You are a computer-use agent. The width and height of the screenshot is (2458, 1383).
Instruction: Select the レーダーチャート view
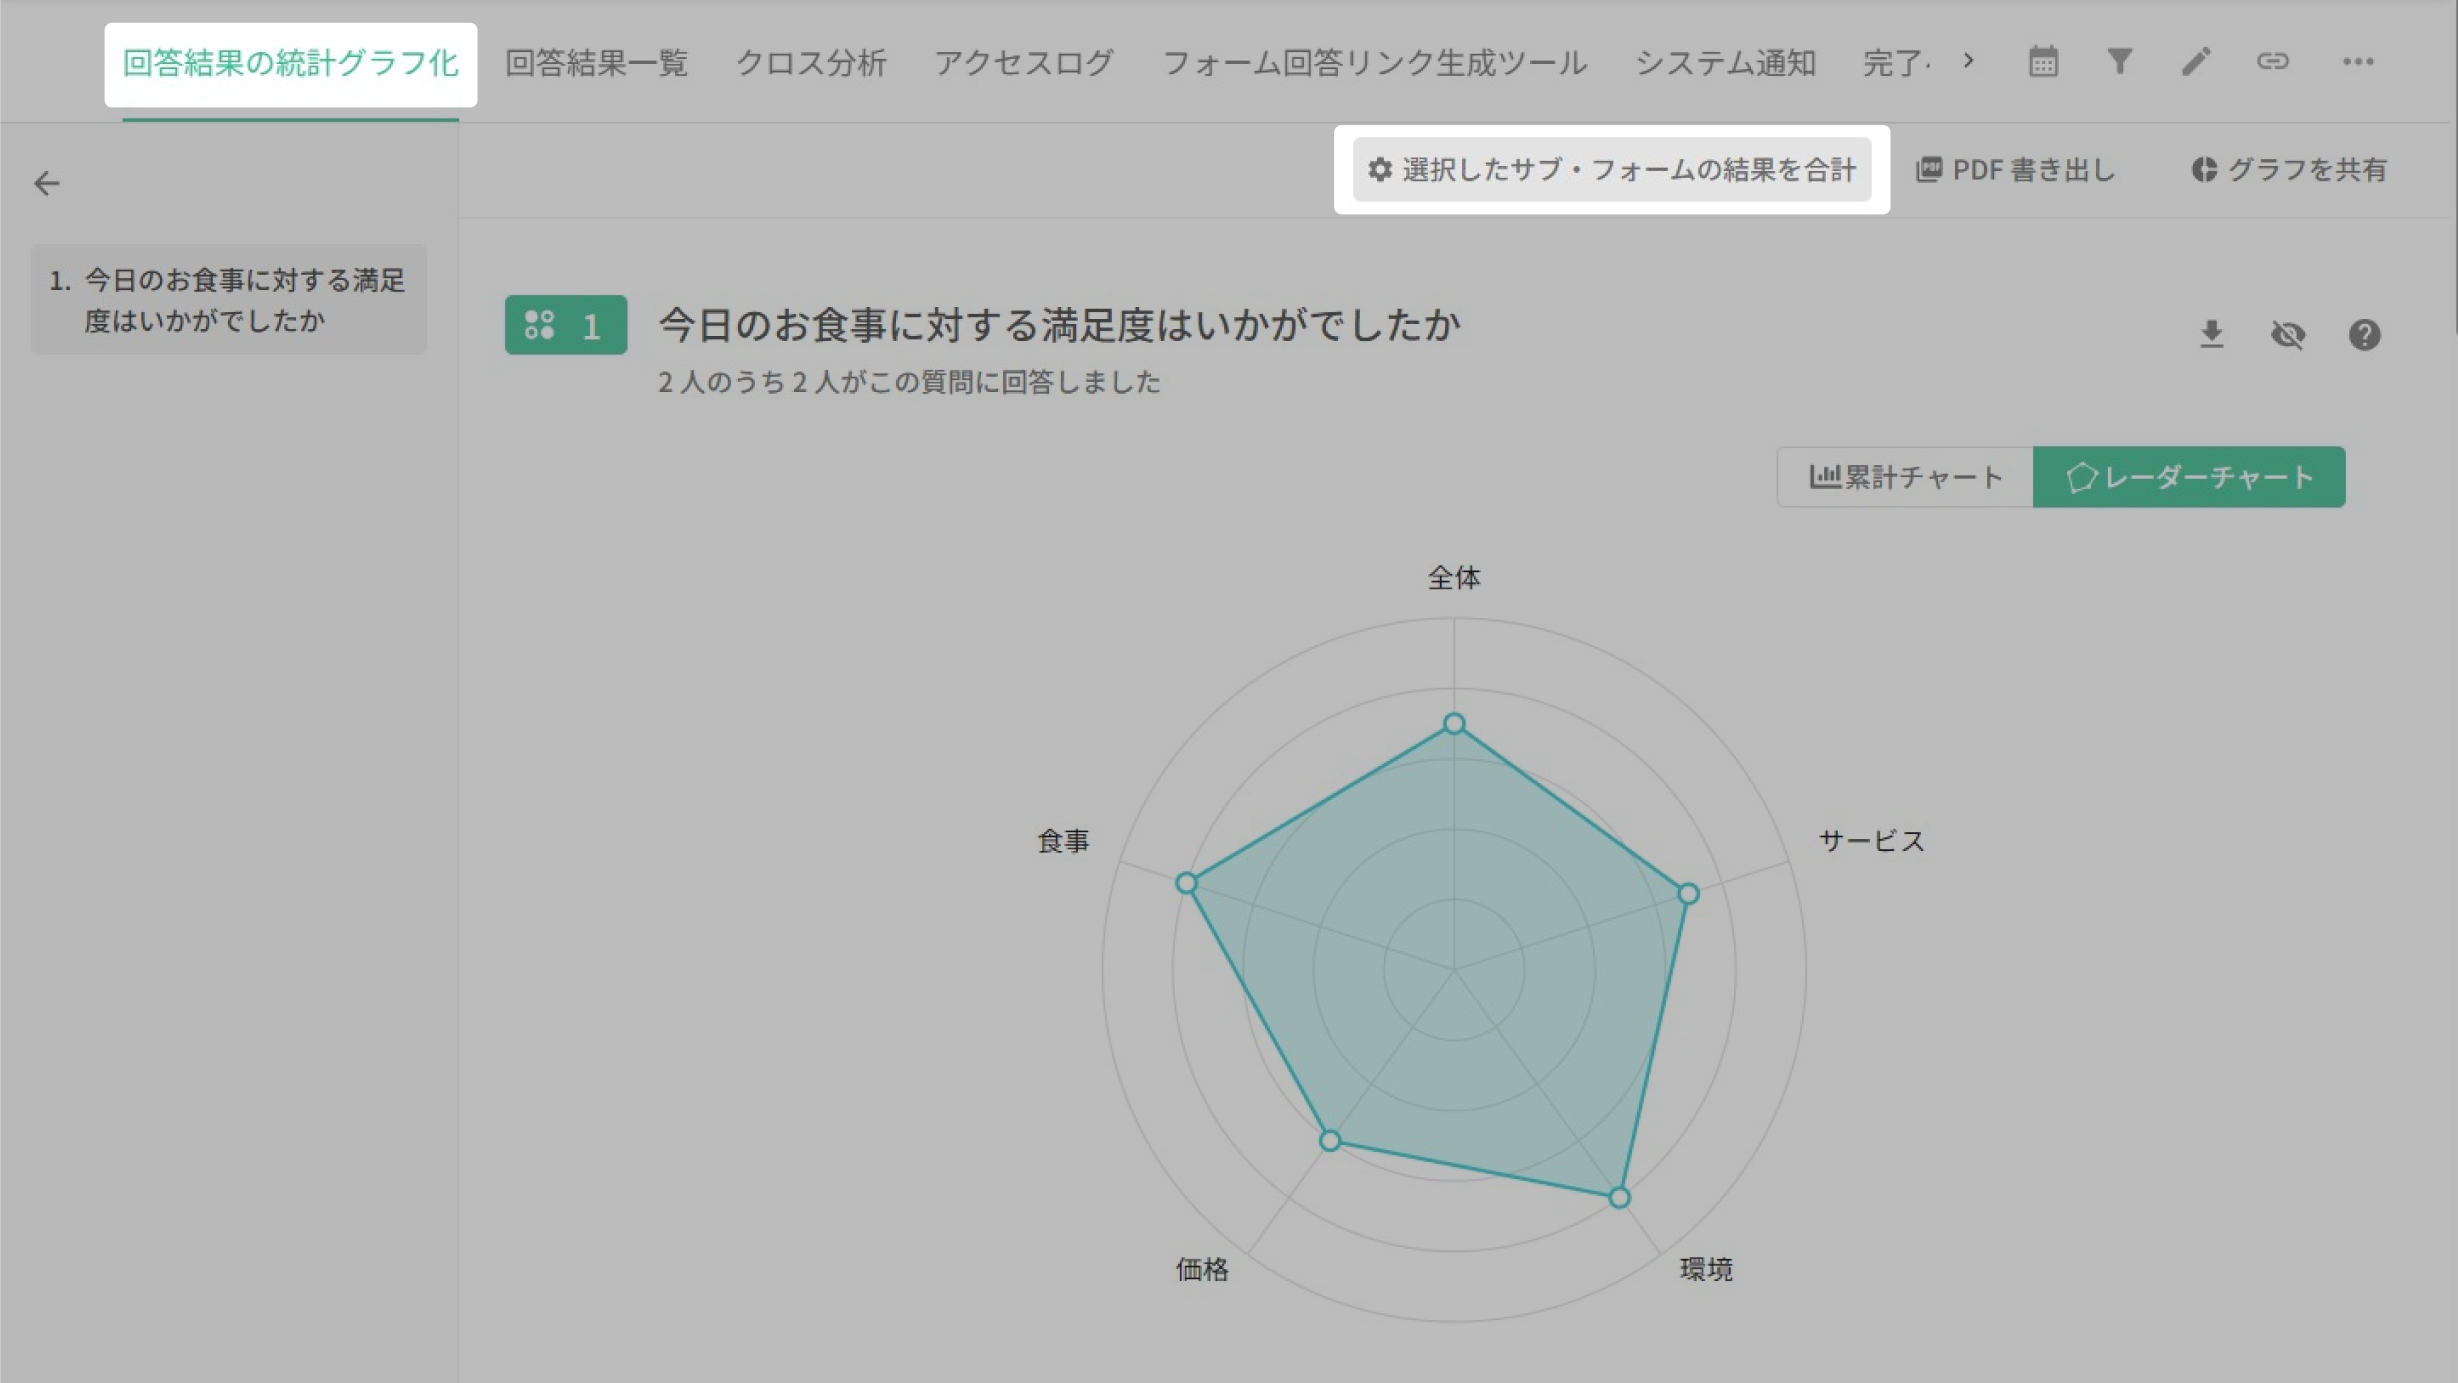tap(2189, 477)
